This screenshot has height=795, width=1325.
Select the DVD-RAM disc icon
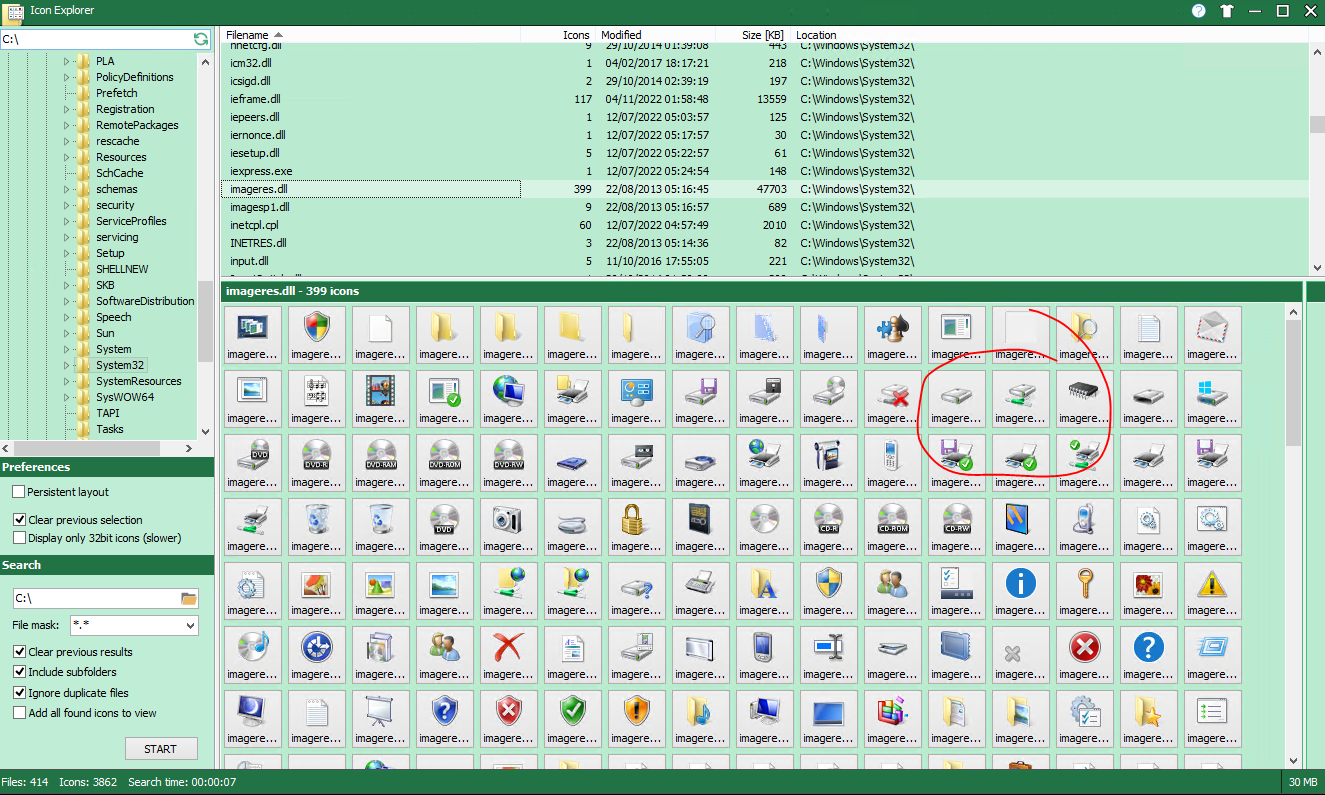point(380,463)
